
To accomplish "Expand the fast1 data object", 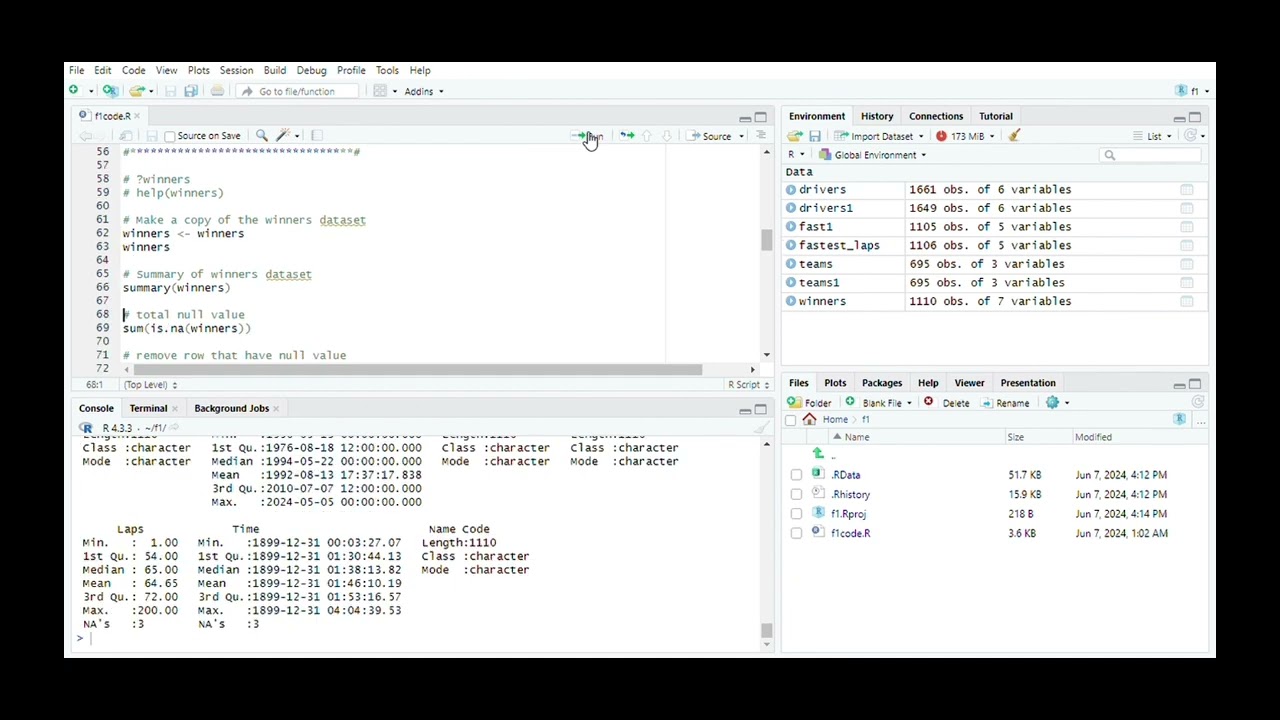I will 791,227.
